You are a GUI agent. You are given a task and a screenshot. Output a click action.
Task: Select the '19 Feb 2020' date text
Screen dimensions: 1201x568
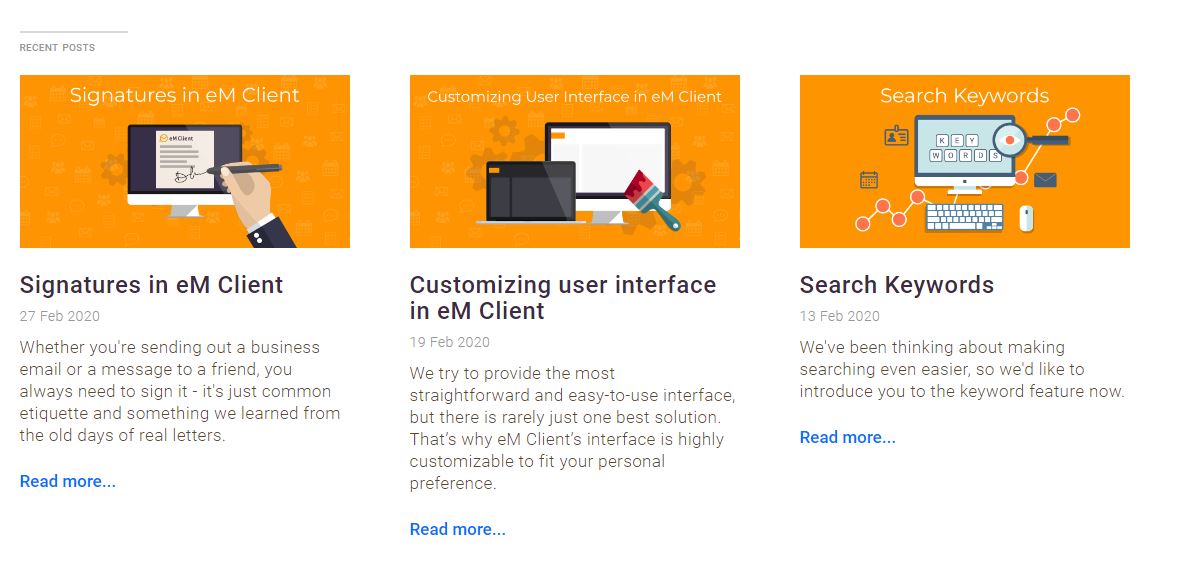450,342
